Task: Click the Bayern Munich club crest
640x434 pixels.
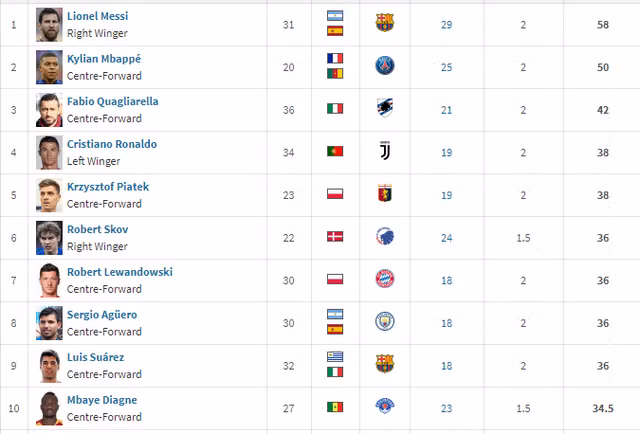Action: (x=385, y=279)
